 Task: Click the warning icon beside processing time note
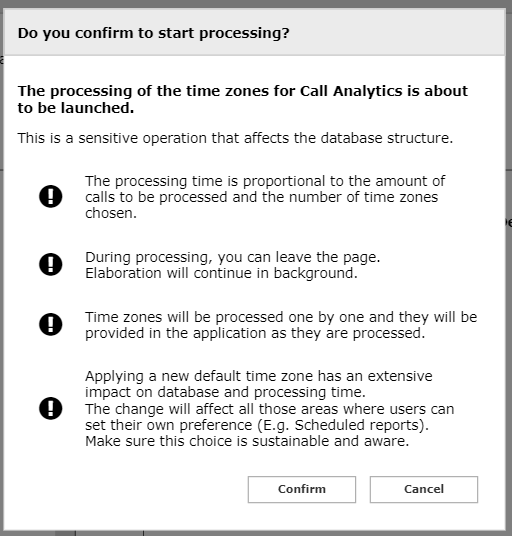[51, 197]
